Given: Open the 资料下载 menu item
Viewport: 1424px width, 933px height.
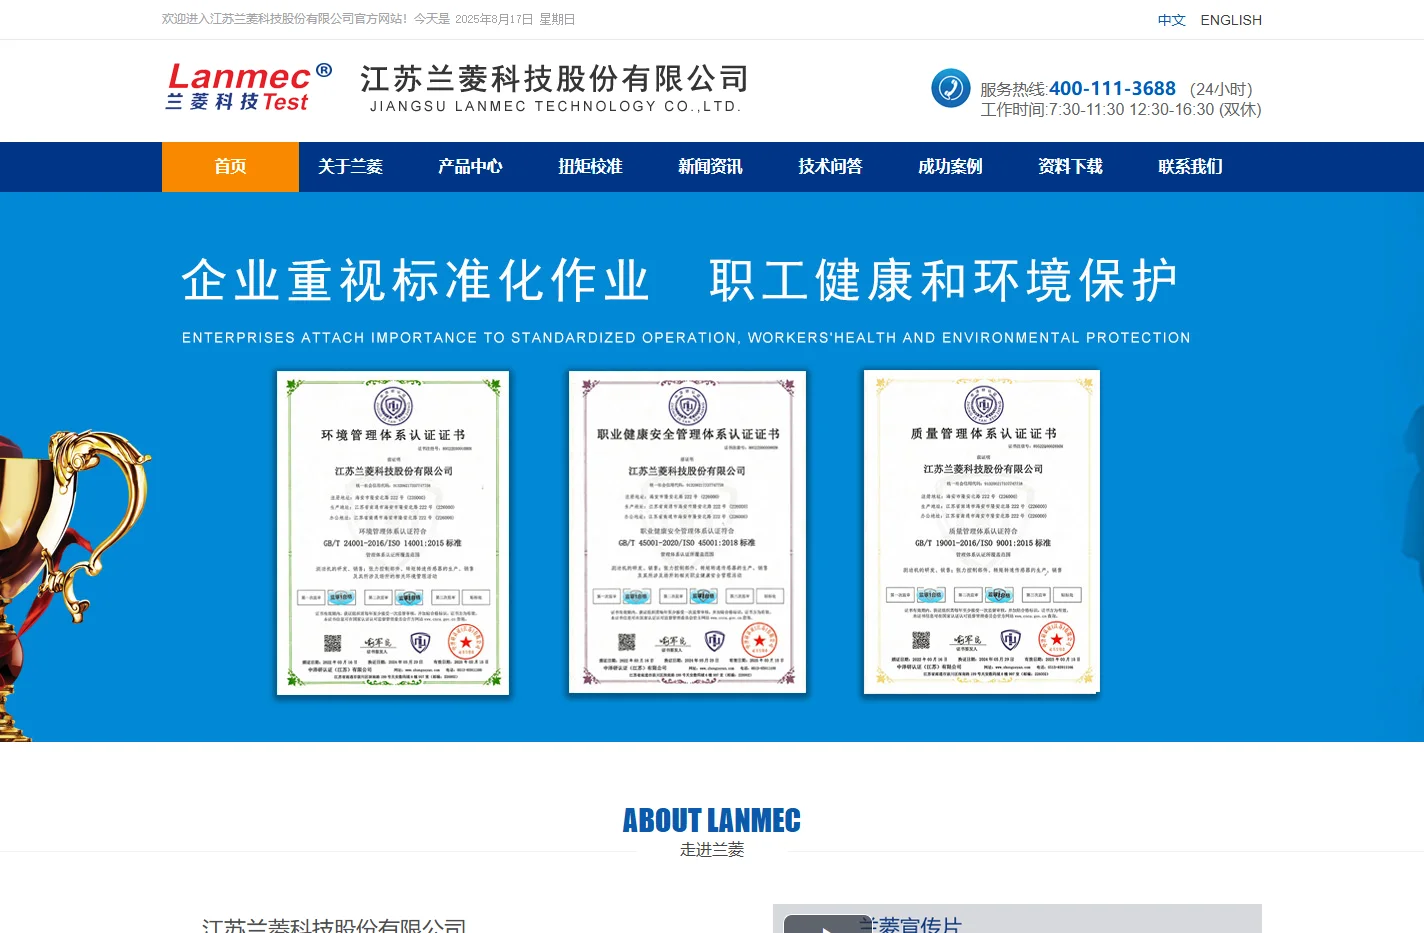Looking at the screenshot, I should [1070, 167].
